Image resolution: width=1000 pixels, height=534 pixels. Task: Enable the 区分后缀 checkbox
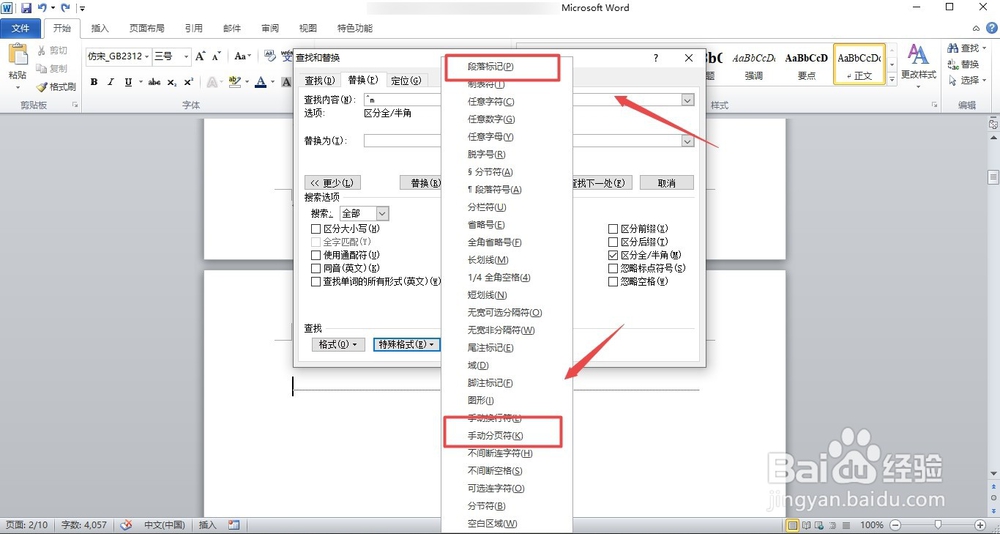tap(613, 242)
